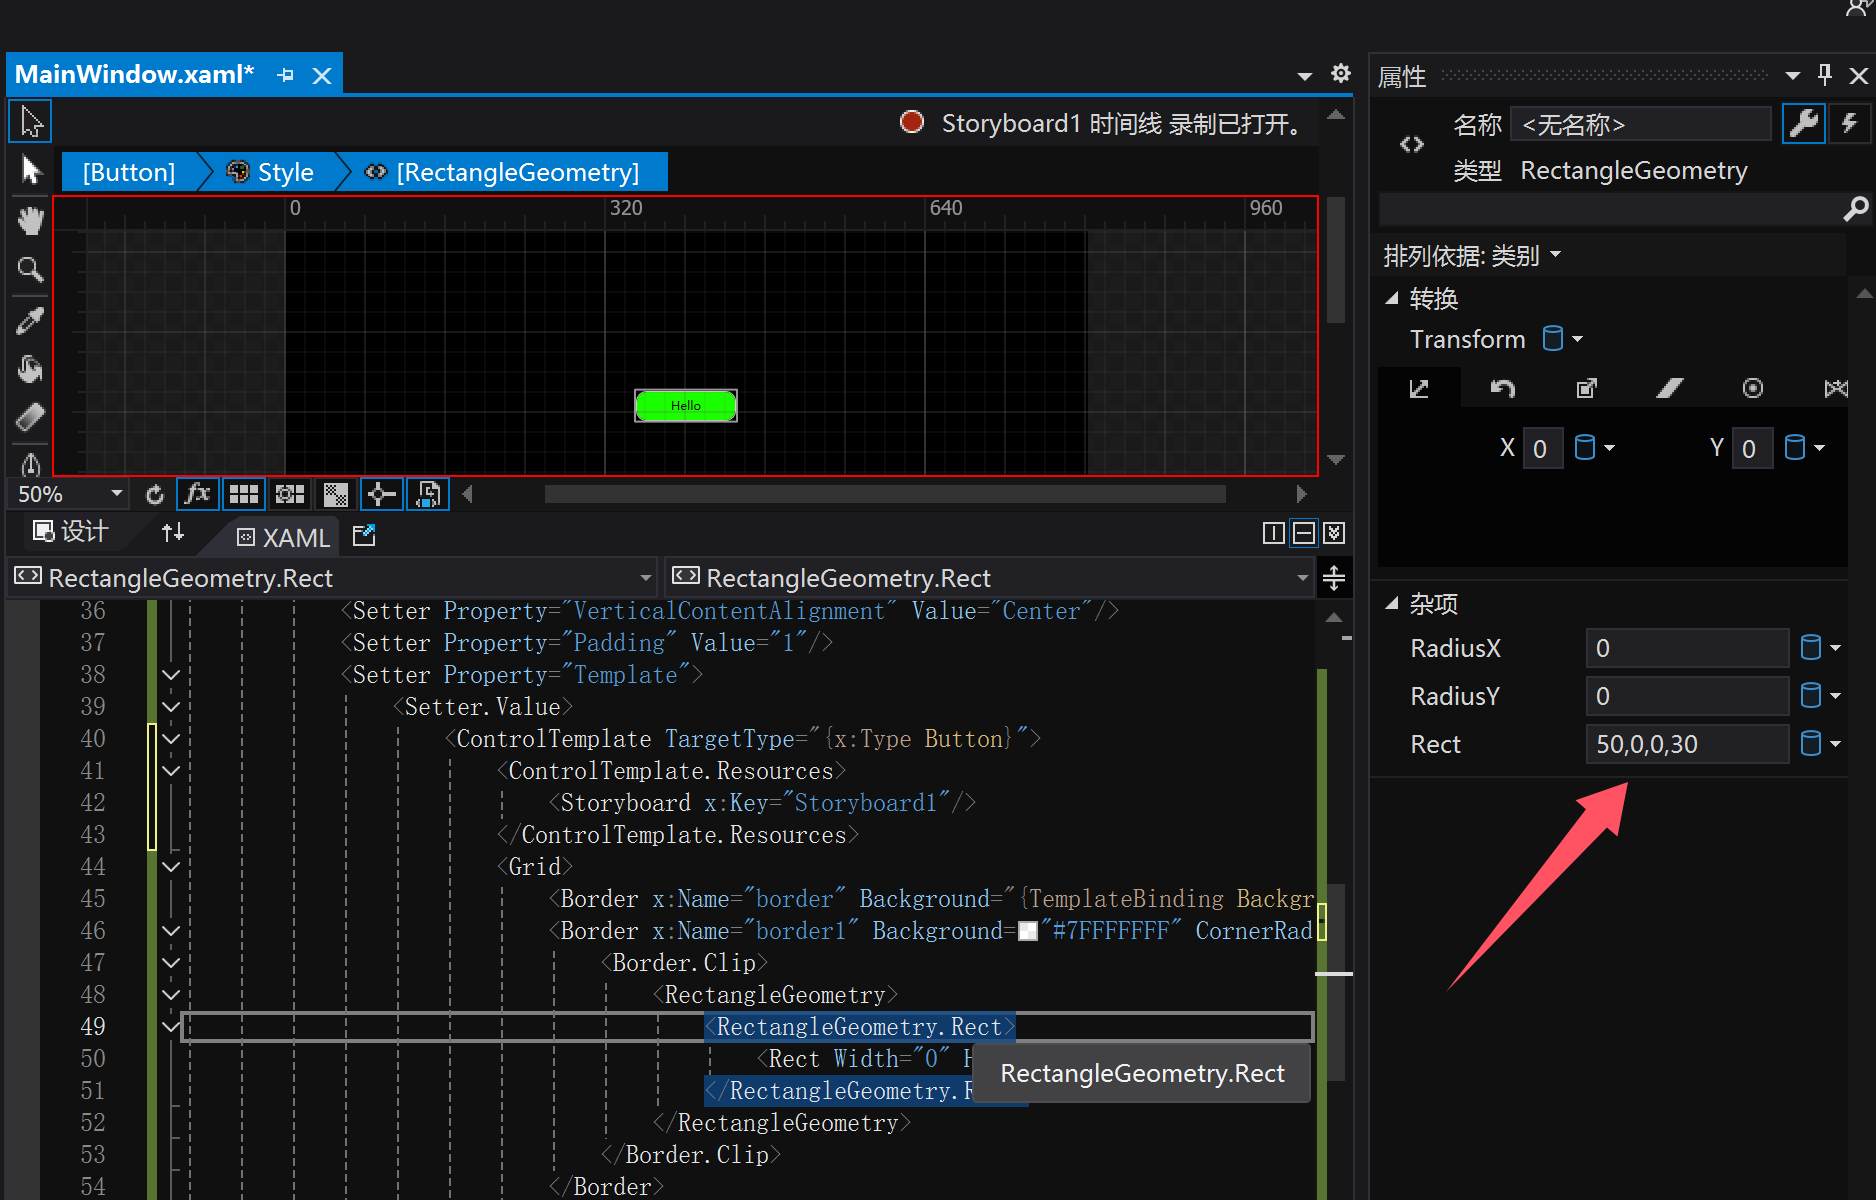
Task: Click the refresh designer icon
Action: [x=154, y=494]
